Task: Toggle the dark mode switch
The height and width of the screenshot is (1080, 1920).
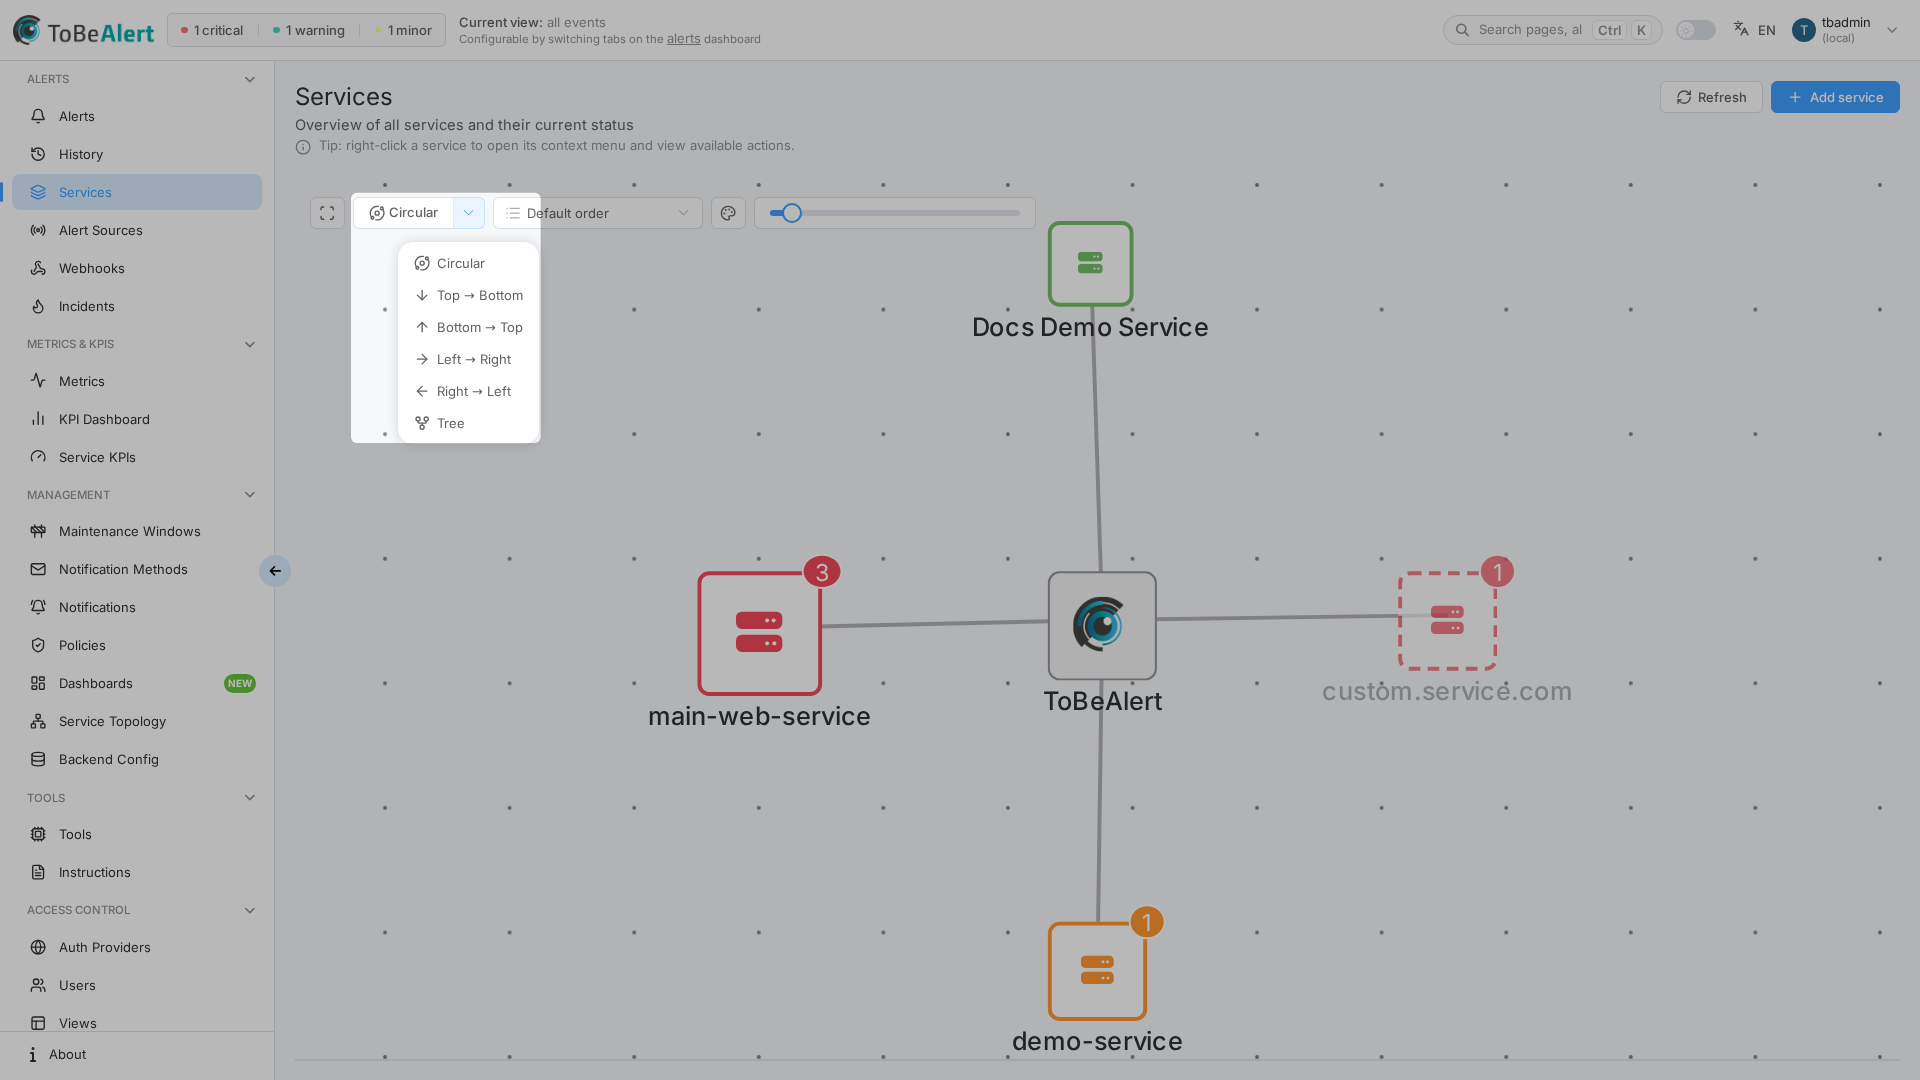Action: (1696, 30)
